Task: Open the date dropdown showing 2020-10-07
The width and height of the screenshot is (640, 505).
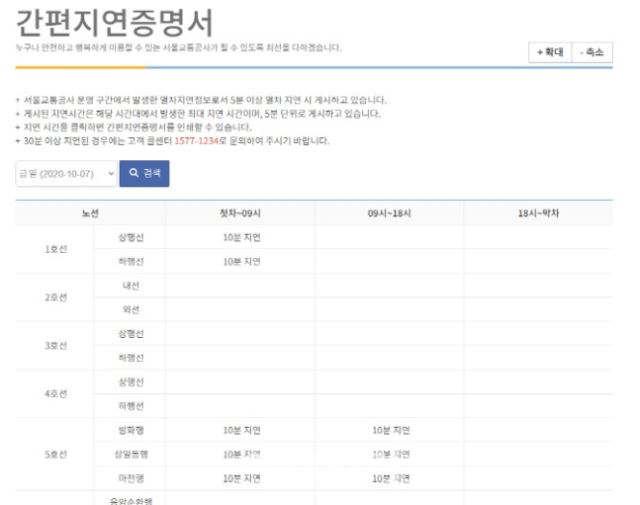Action: pos(67,174)
